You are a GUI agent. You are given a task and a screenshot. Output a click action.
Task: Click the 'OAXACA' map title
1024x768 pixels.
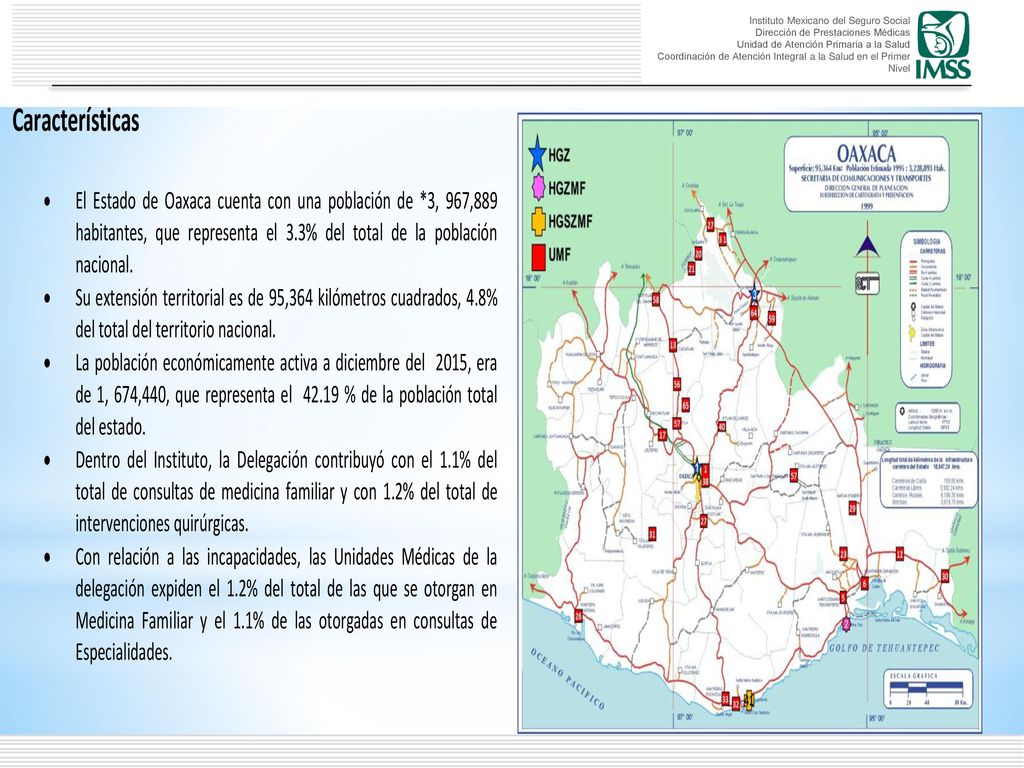866,154
